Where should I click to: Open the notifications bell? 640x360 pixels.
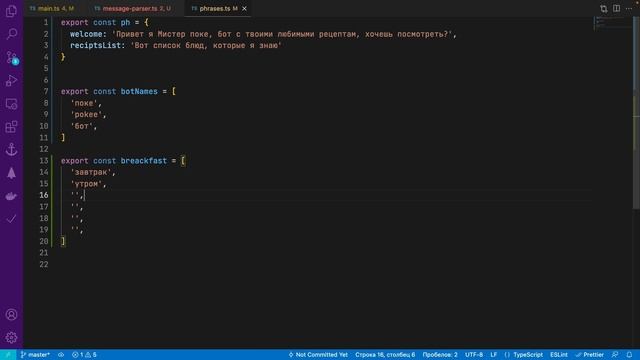pyautogui.click(x=629, y=355)
